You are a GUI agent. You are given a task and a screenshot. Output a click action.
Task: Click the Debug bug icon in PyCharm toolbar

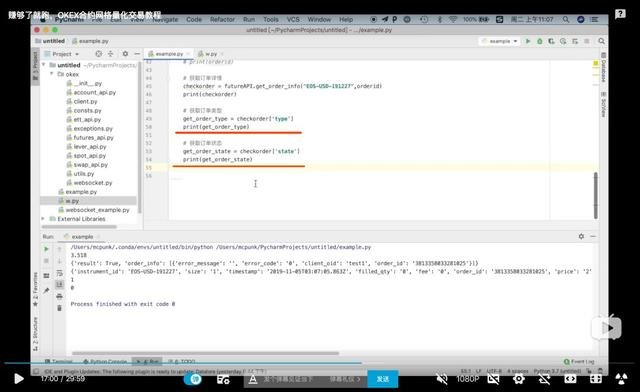[x=540, y=41]
